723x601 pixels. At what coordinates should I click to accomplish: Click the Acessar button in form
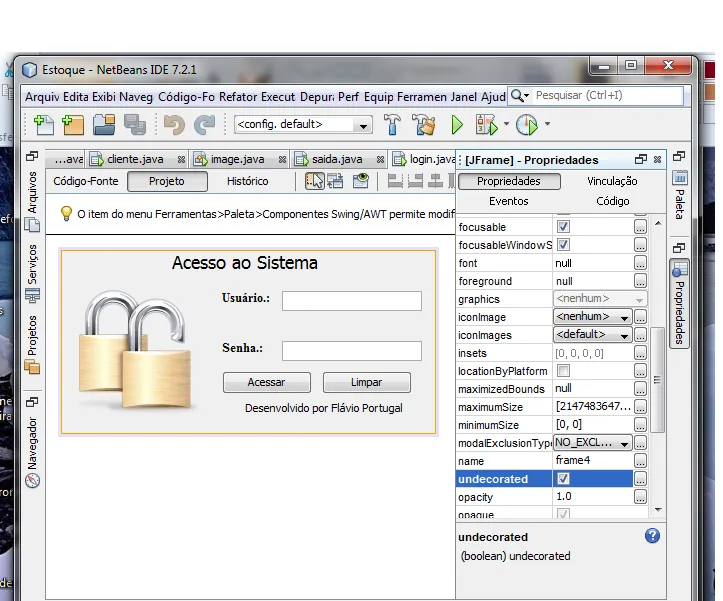coord(267,382)
